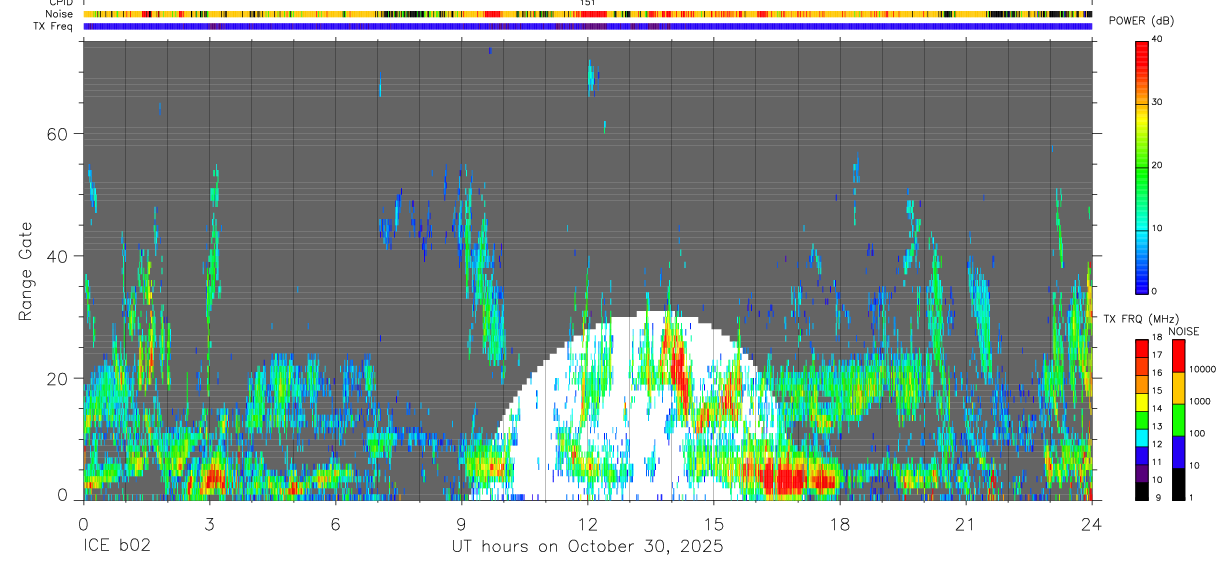Click the '10000' tick on the NOISE scale
The image size is (1228, 567).
point(1202,369)
